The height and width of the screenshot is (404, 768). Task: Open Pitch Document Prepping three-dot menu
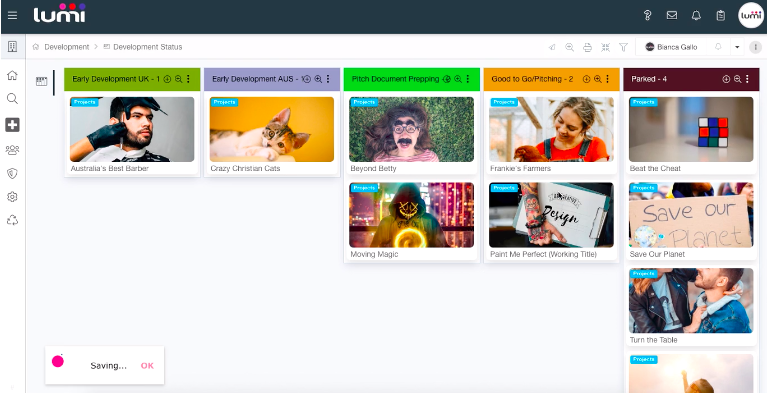click(468, 79)
